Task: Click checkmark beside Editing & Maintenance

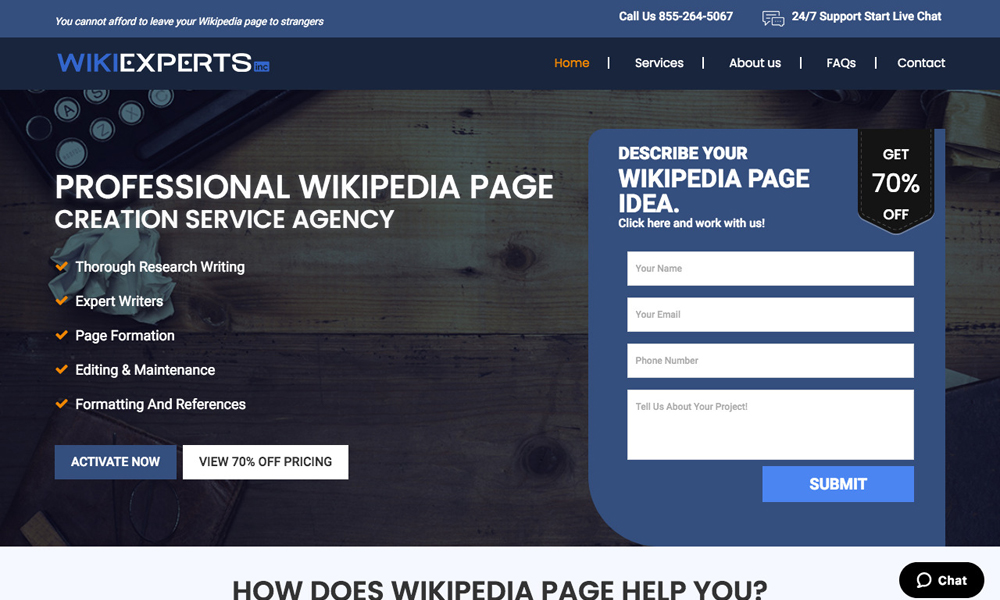Action: coord(62,370)
